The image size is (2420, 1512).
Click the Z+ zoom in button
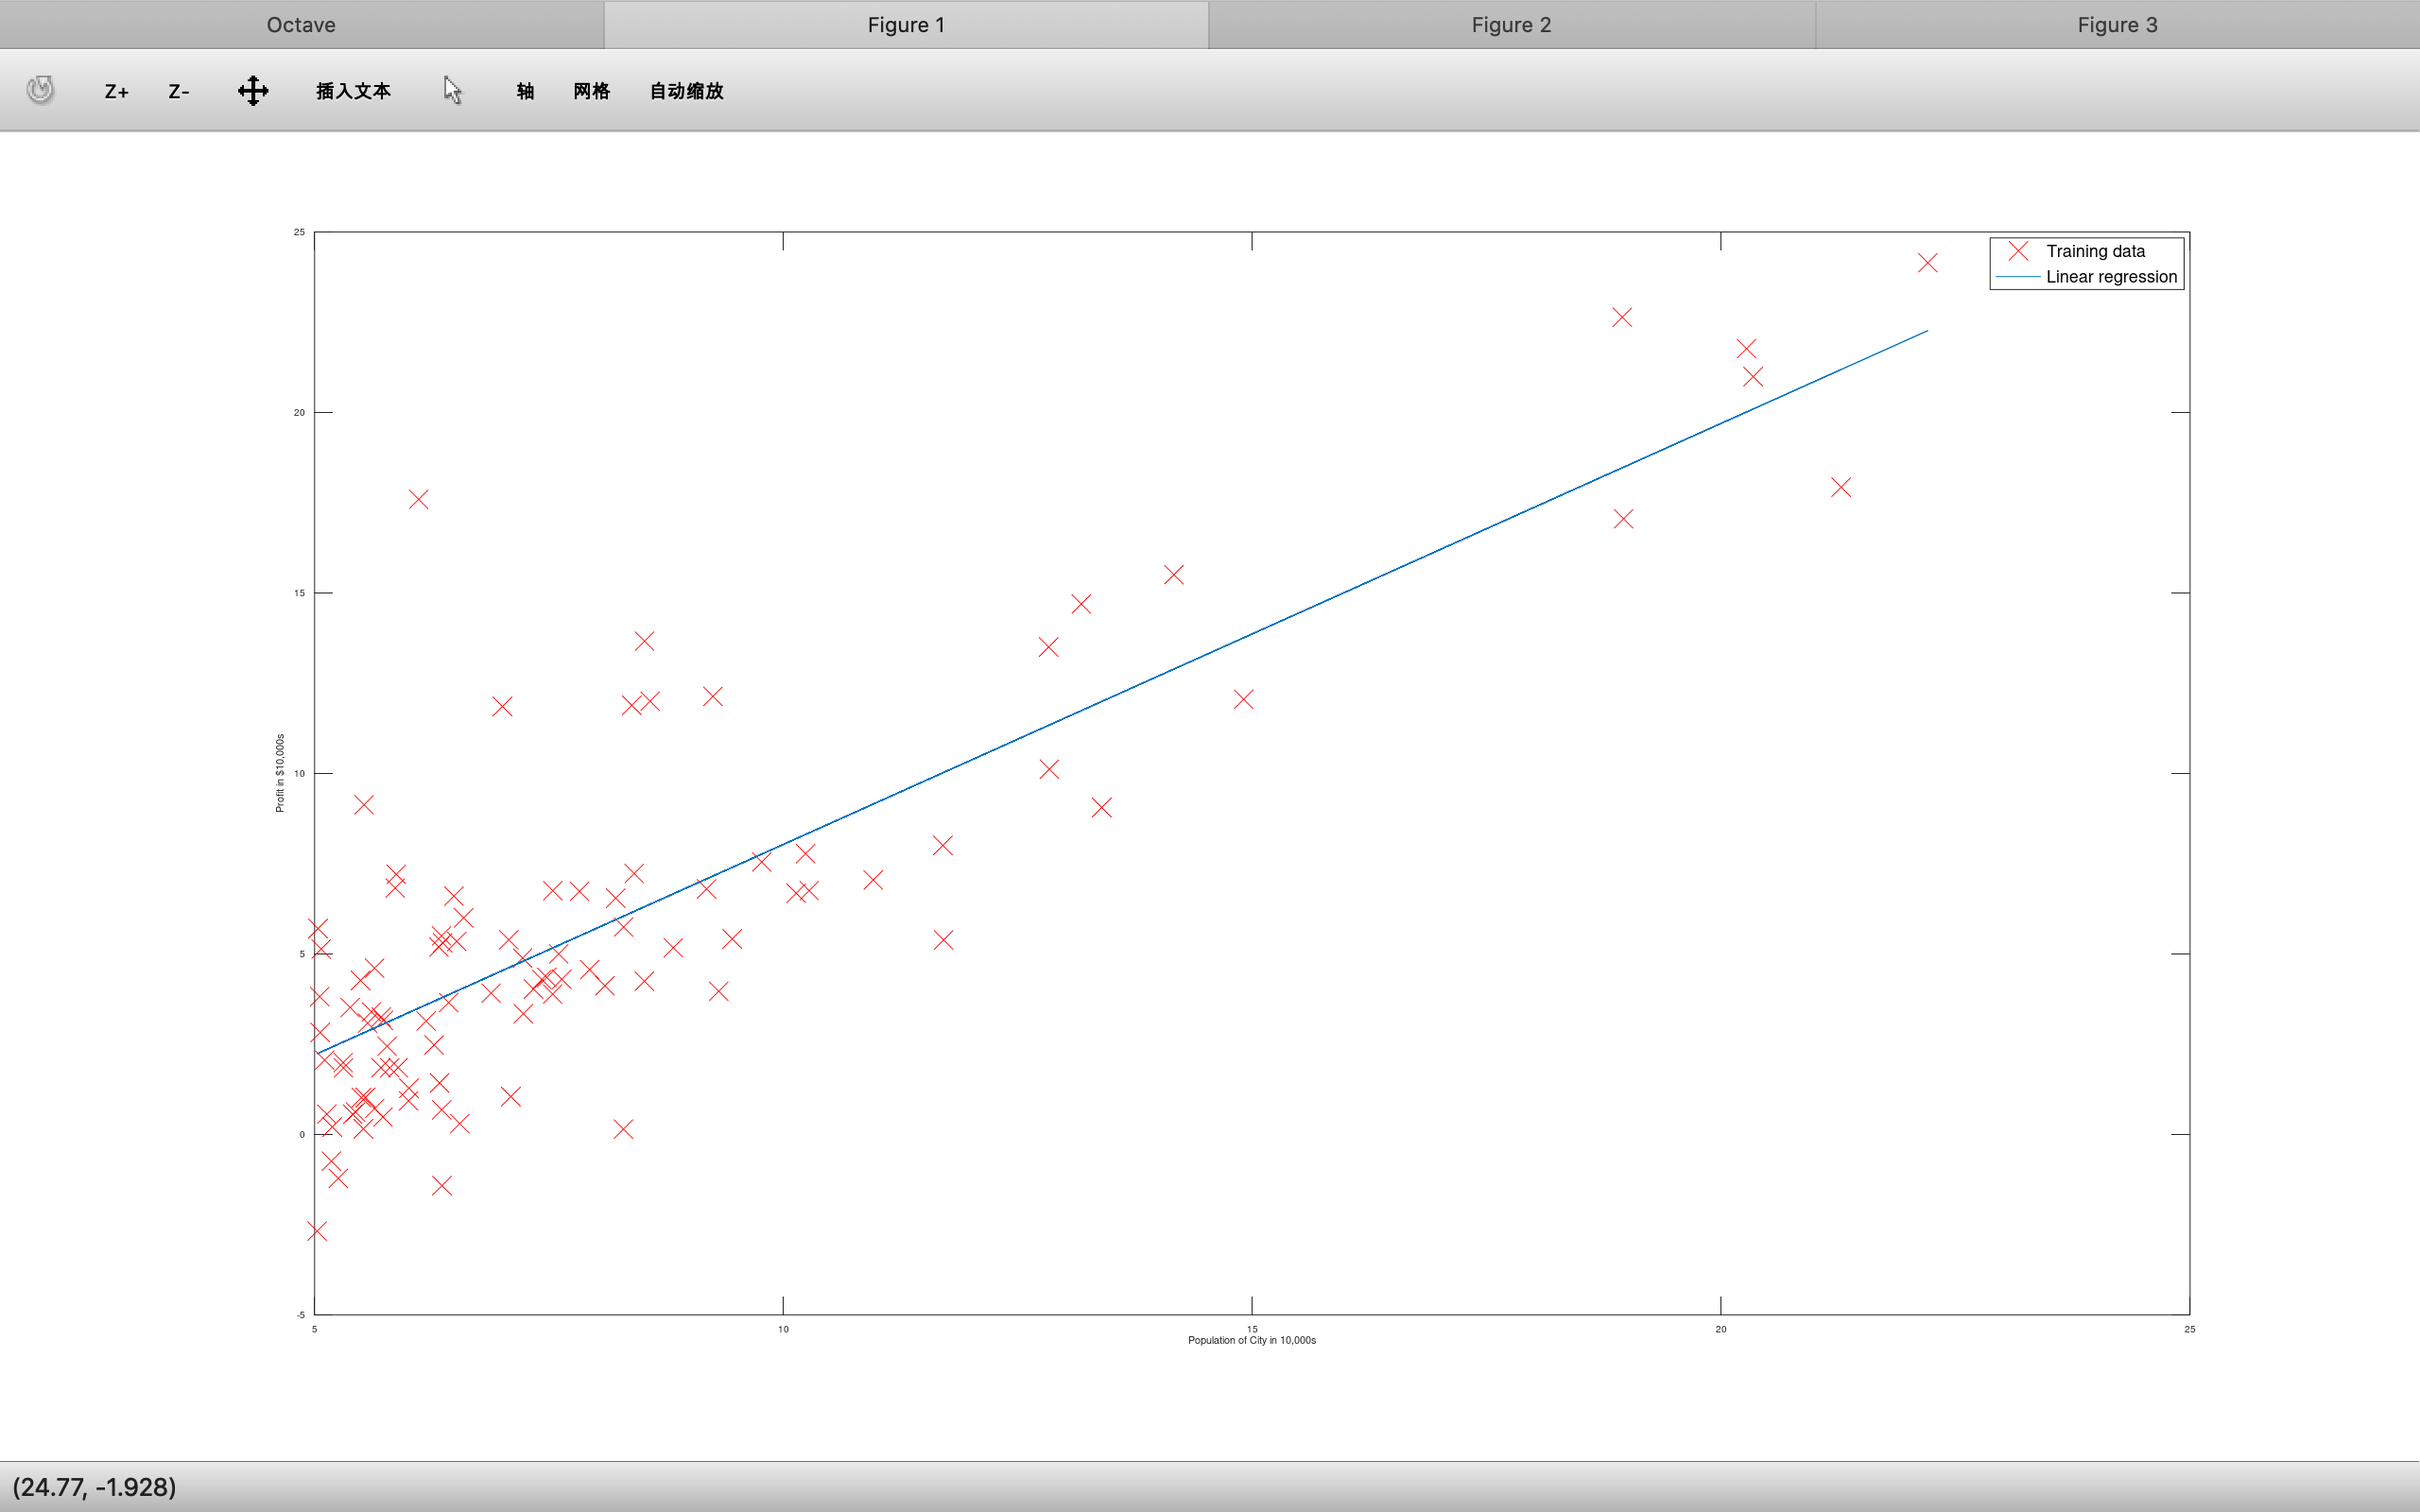[x=116, y=91]
